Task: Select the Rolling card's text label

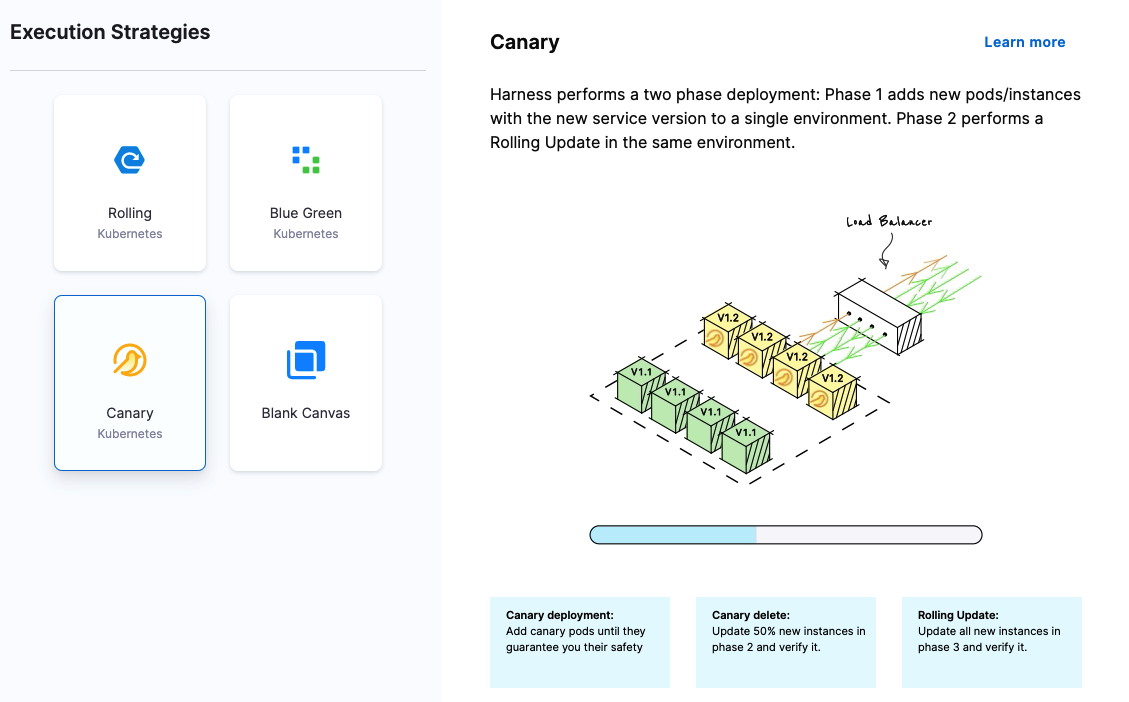Action: [130, 213]
